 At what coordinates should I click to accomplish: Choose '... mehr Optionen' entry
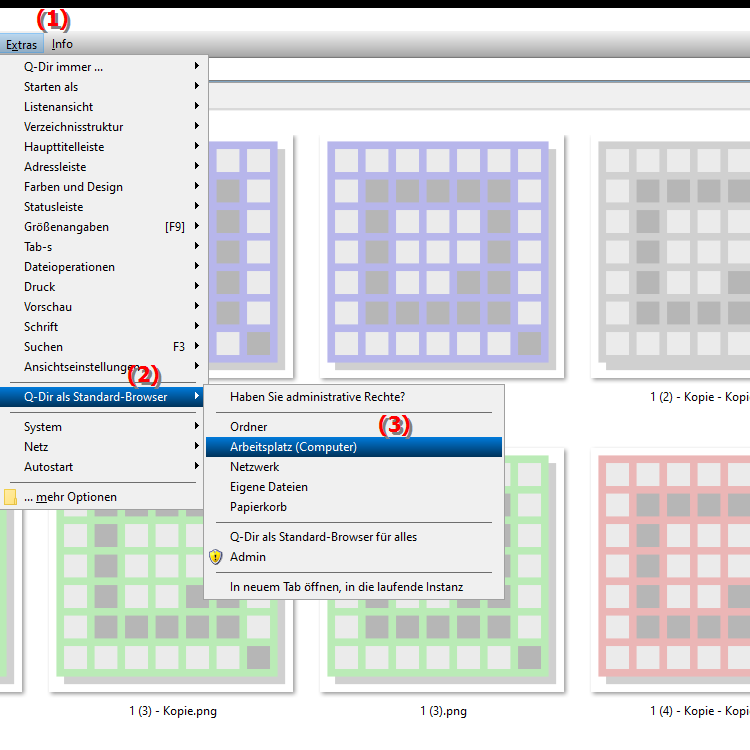(102, 497)
